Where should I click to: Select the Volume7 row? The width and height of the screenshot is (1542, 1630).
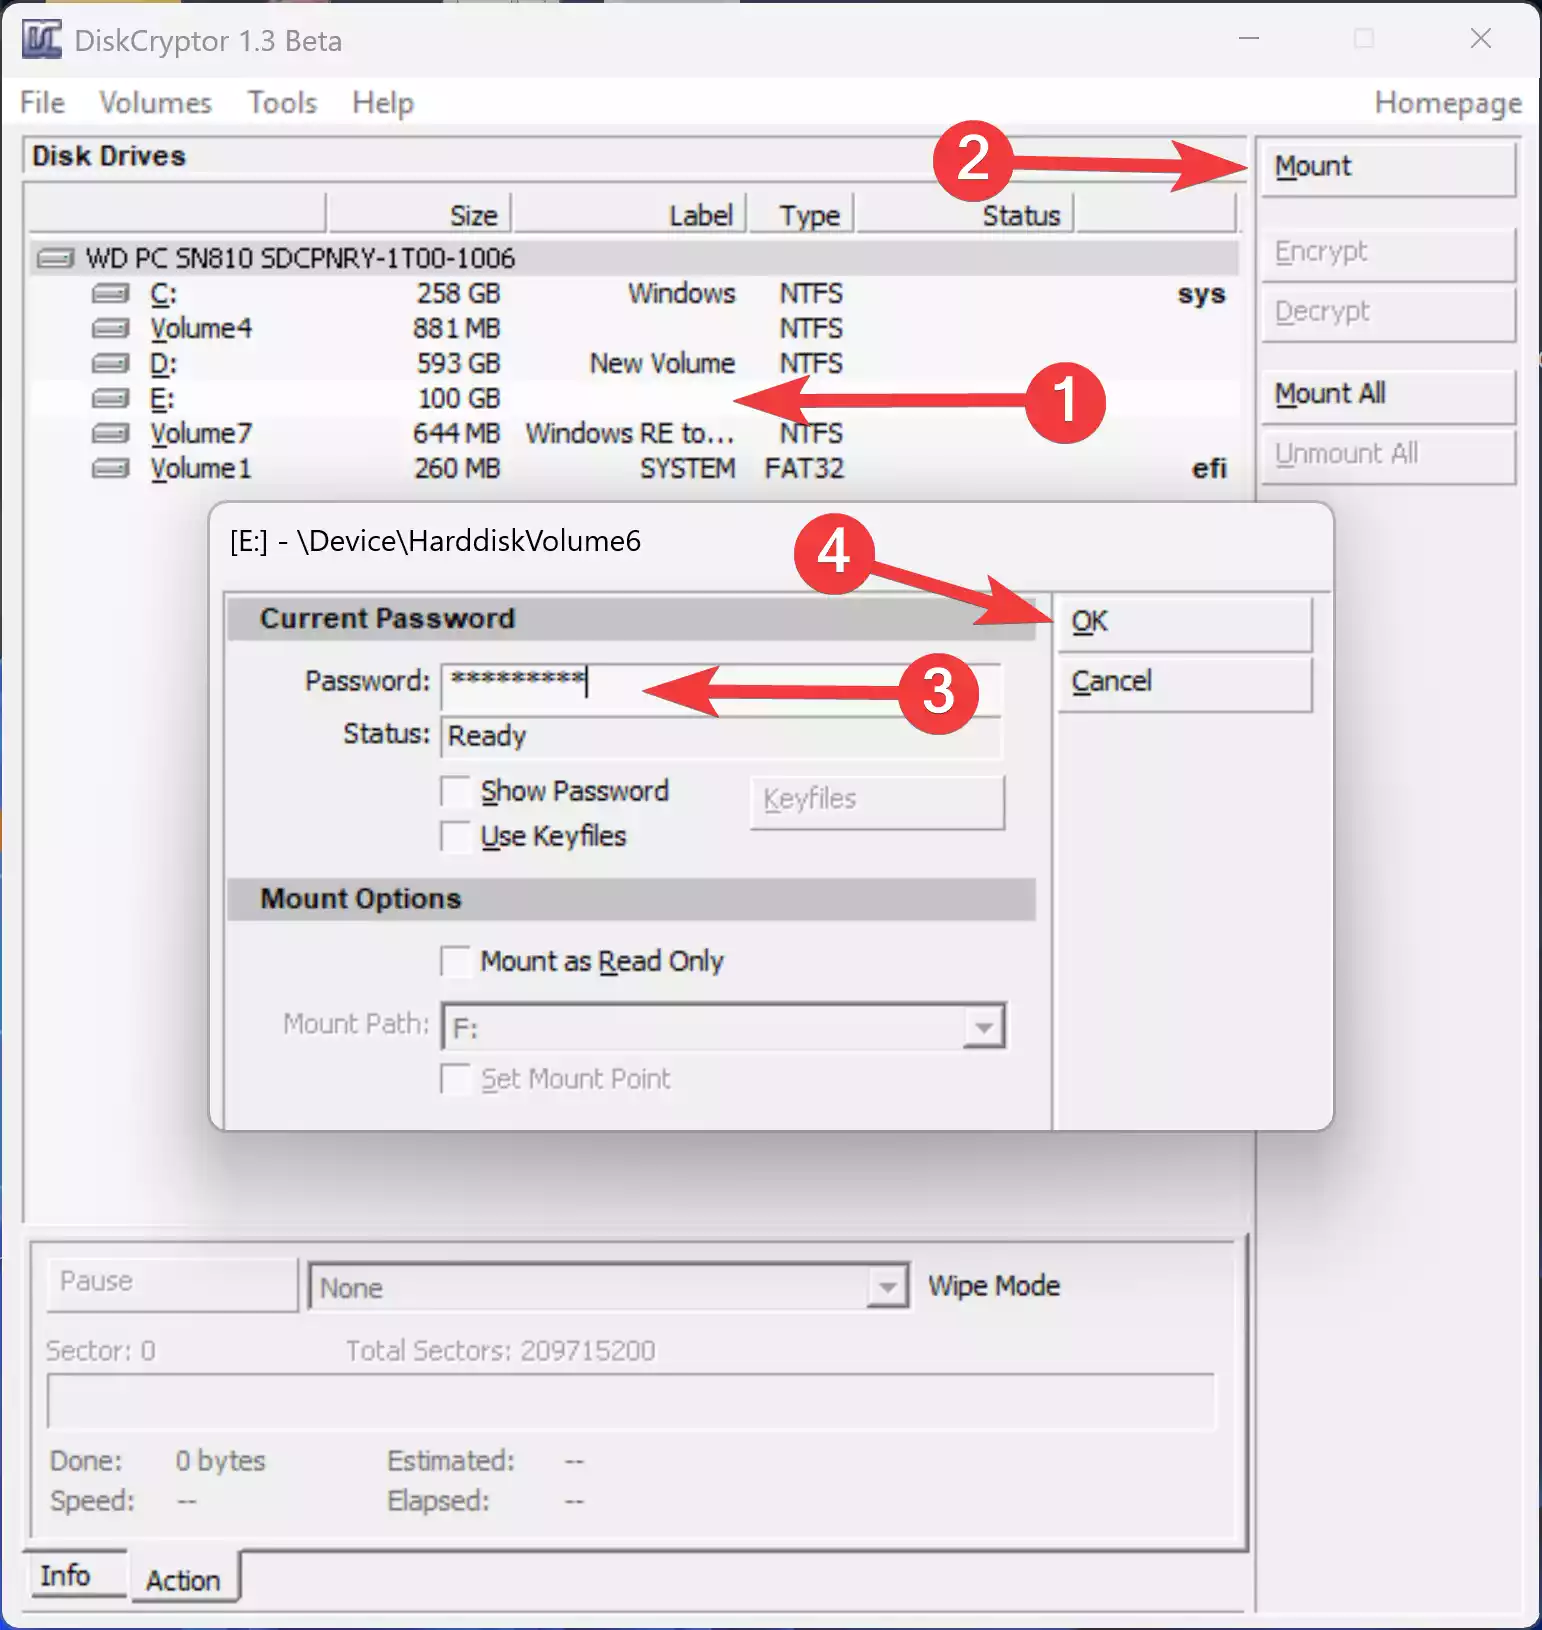point(635,434)
